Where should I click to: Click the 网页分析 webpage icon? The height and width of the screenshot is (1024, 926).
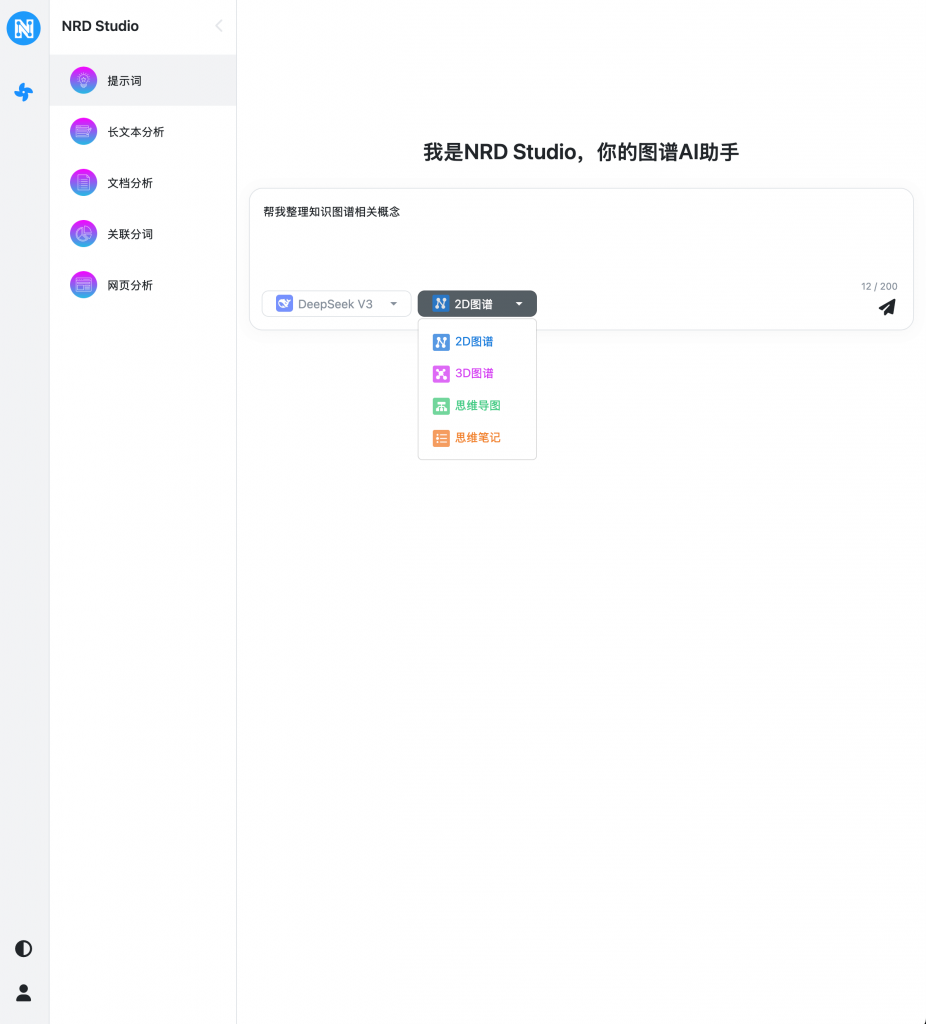pos(84,285)
